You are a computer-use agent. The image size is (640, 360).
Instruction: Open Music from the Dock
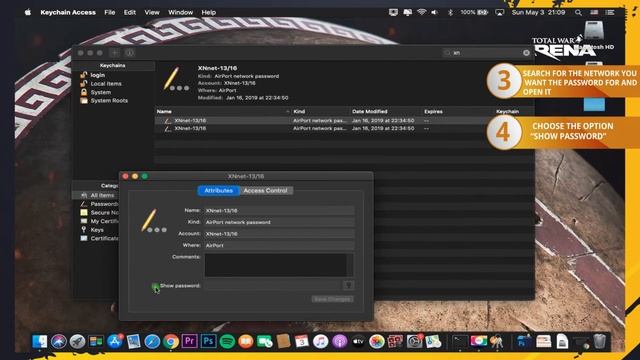point(320,341)
